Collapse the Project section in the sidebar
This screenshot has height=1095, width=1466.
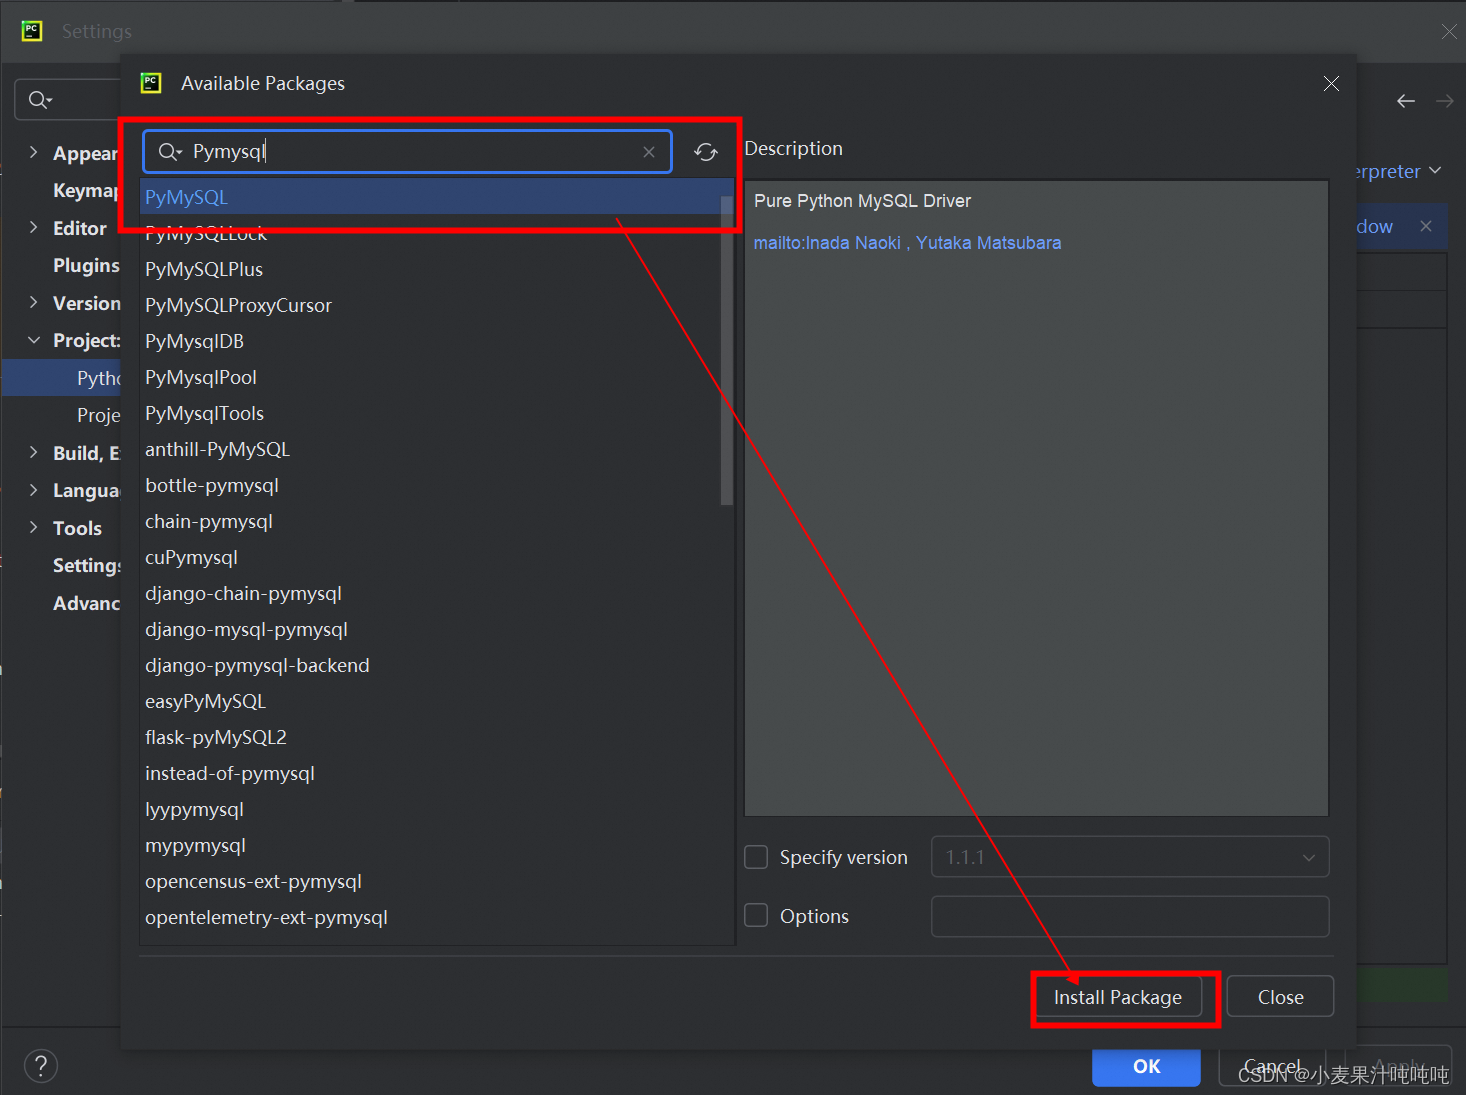[x=33, y=340]
